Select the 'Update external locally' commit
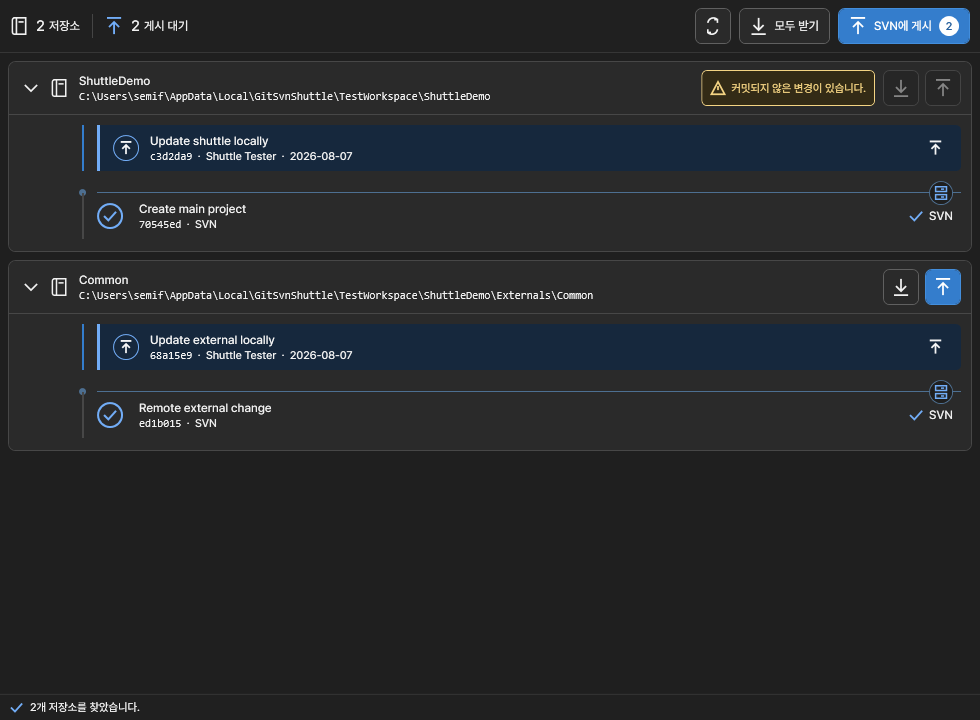Screen dimensions: 980x720 click(529, 347)
